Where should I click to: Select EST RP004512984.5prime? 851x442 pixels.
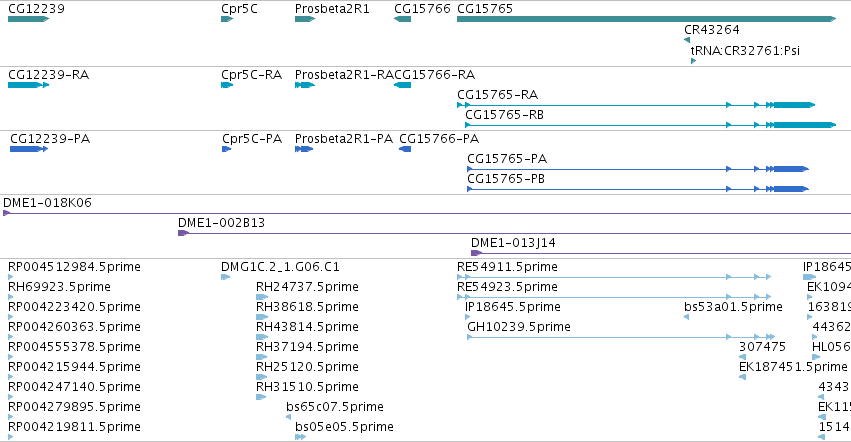[x=74, y=267]
